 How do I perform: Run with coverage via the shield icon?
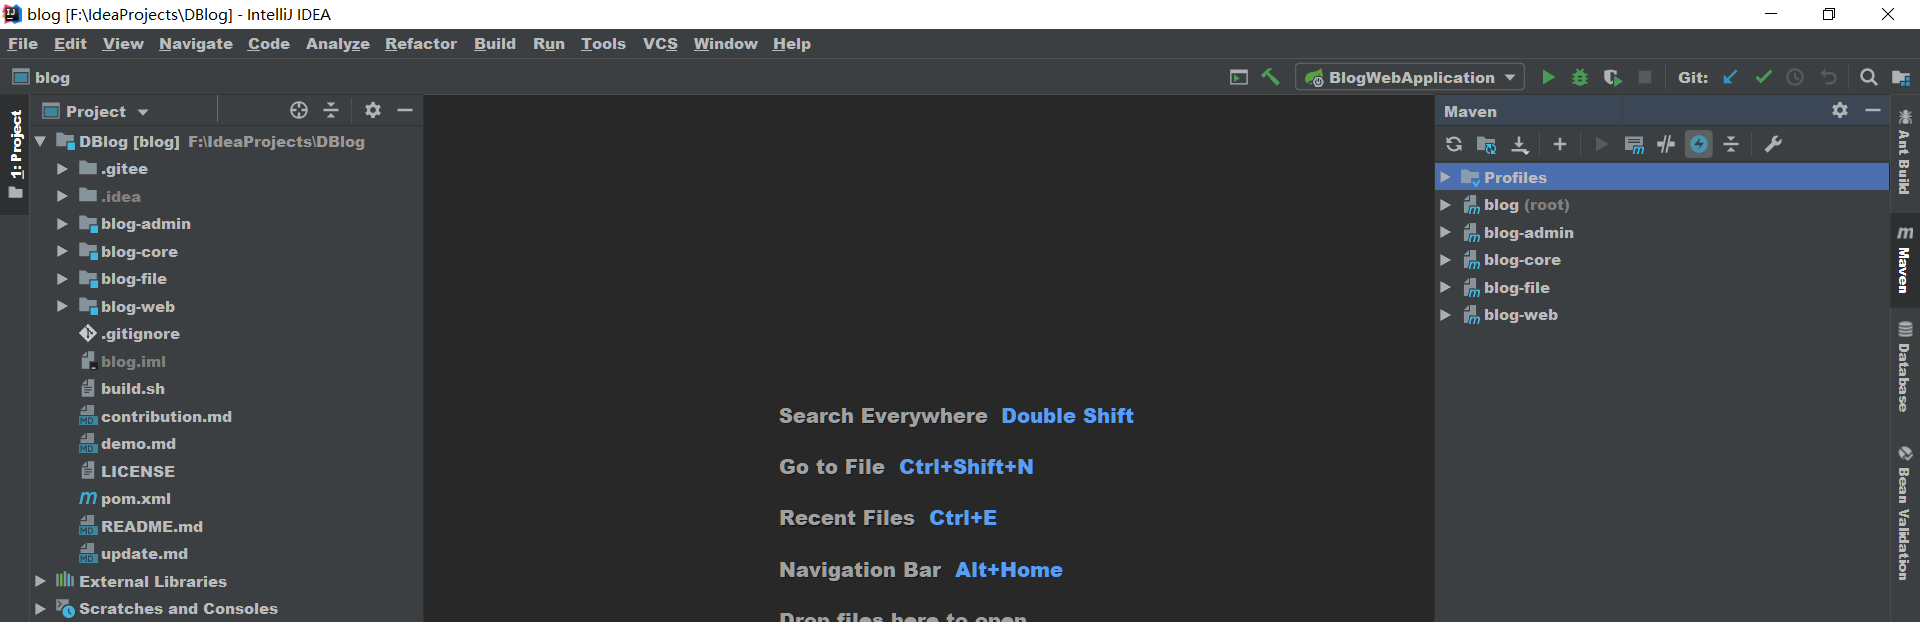coord(1612,77)
